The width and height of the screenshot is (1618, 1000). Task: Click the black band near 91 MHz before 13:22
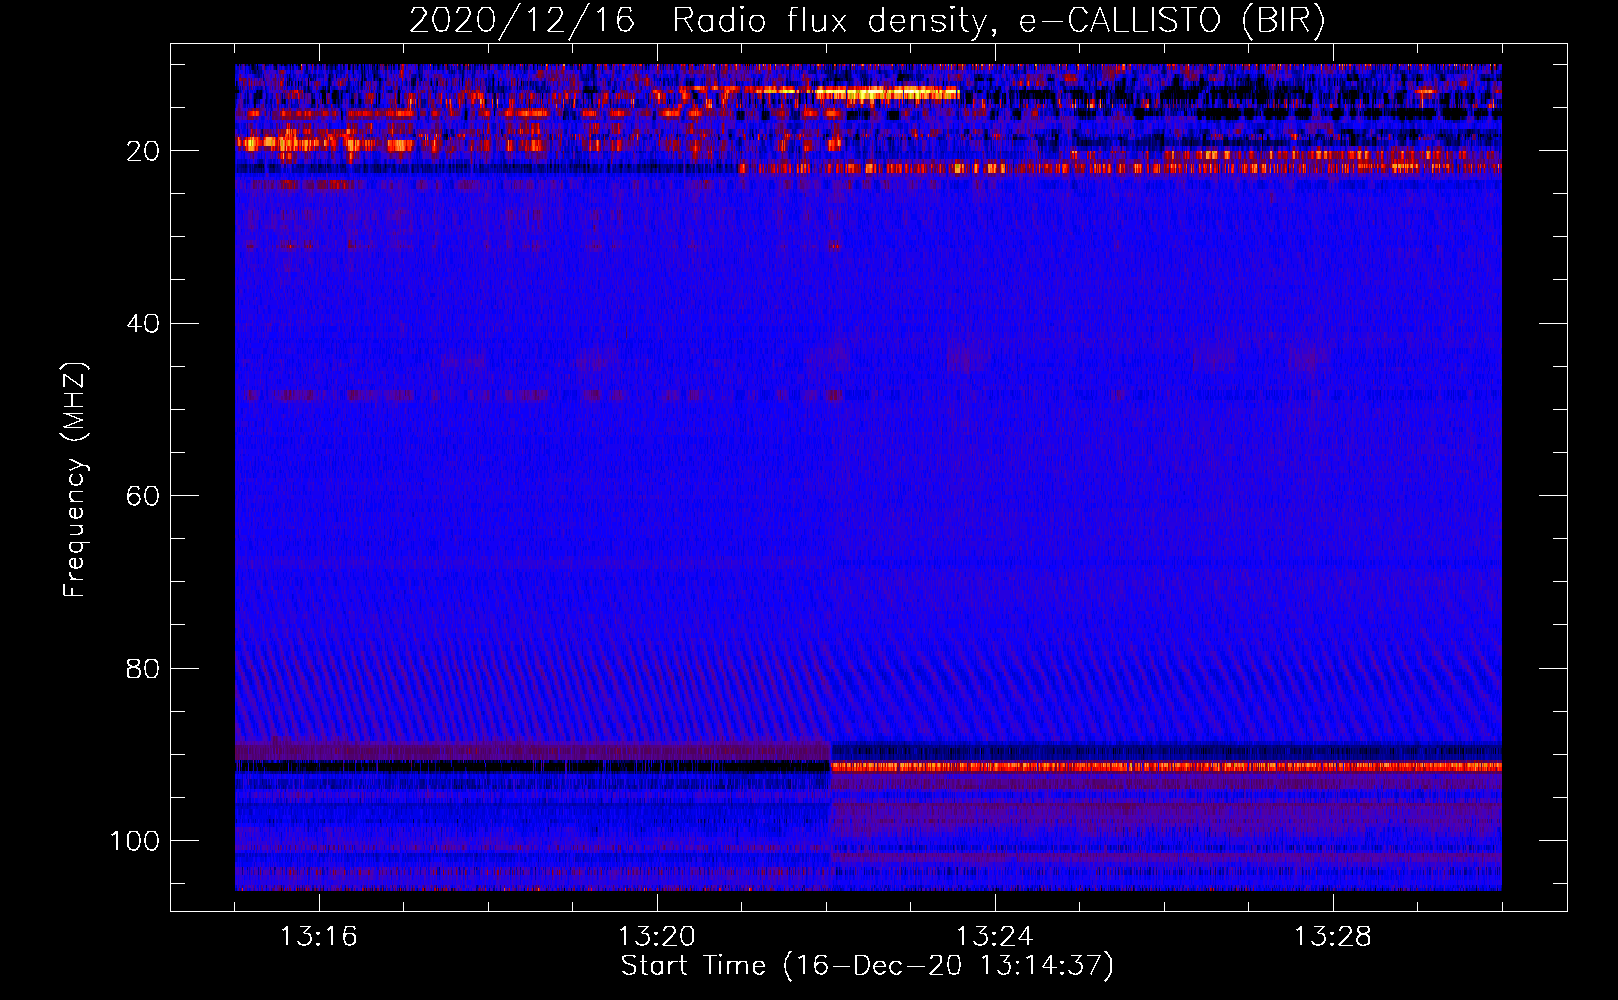(533, 766)
